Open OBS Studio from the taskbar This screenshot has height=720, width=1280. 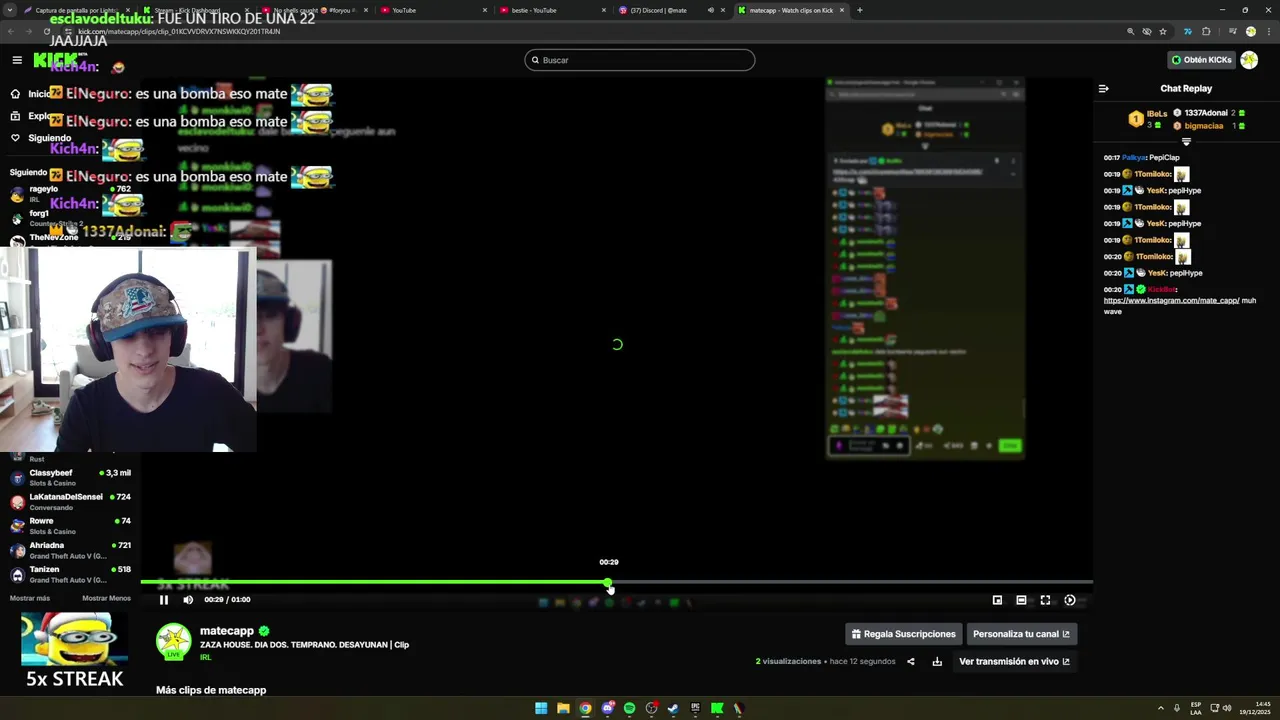pyautogui.click(x=651, y=708)
